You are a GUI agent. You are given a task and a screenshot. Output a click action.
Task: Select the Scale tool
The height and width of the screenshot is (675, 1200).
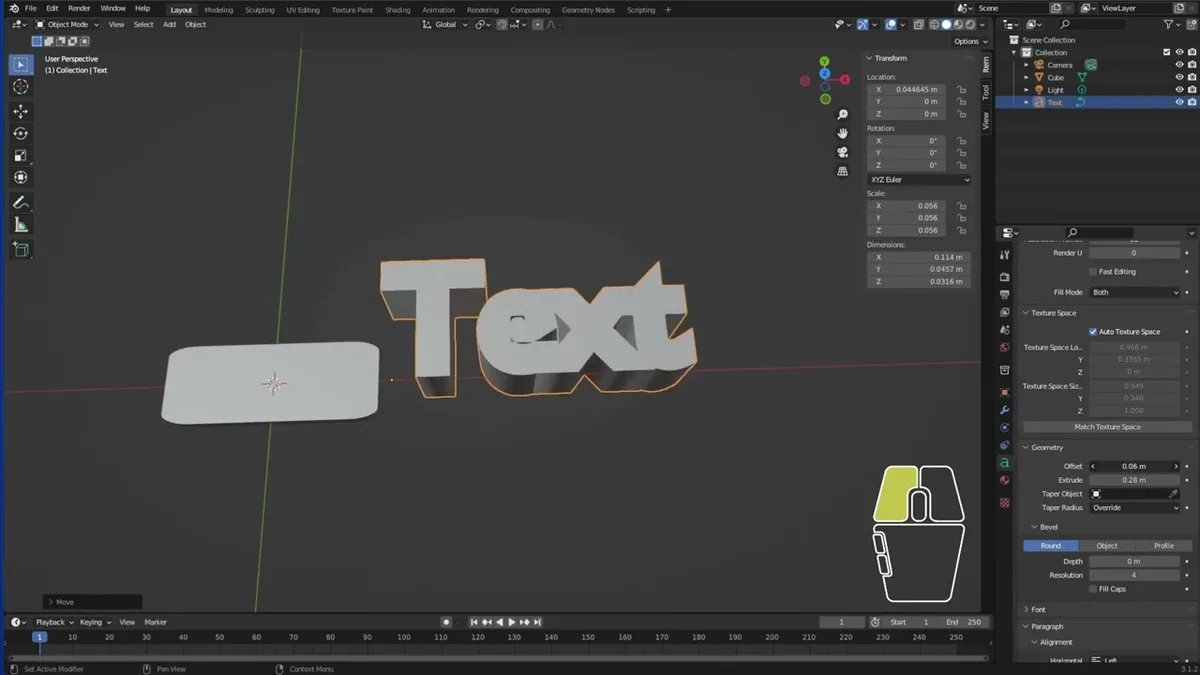click(21, 155)
